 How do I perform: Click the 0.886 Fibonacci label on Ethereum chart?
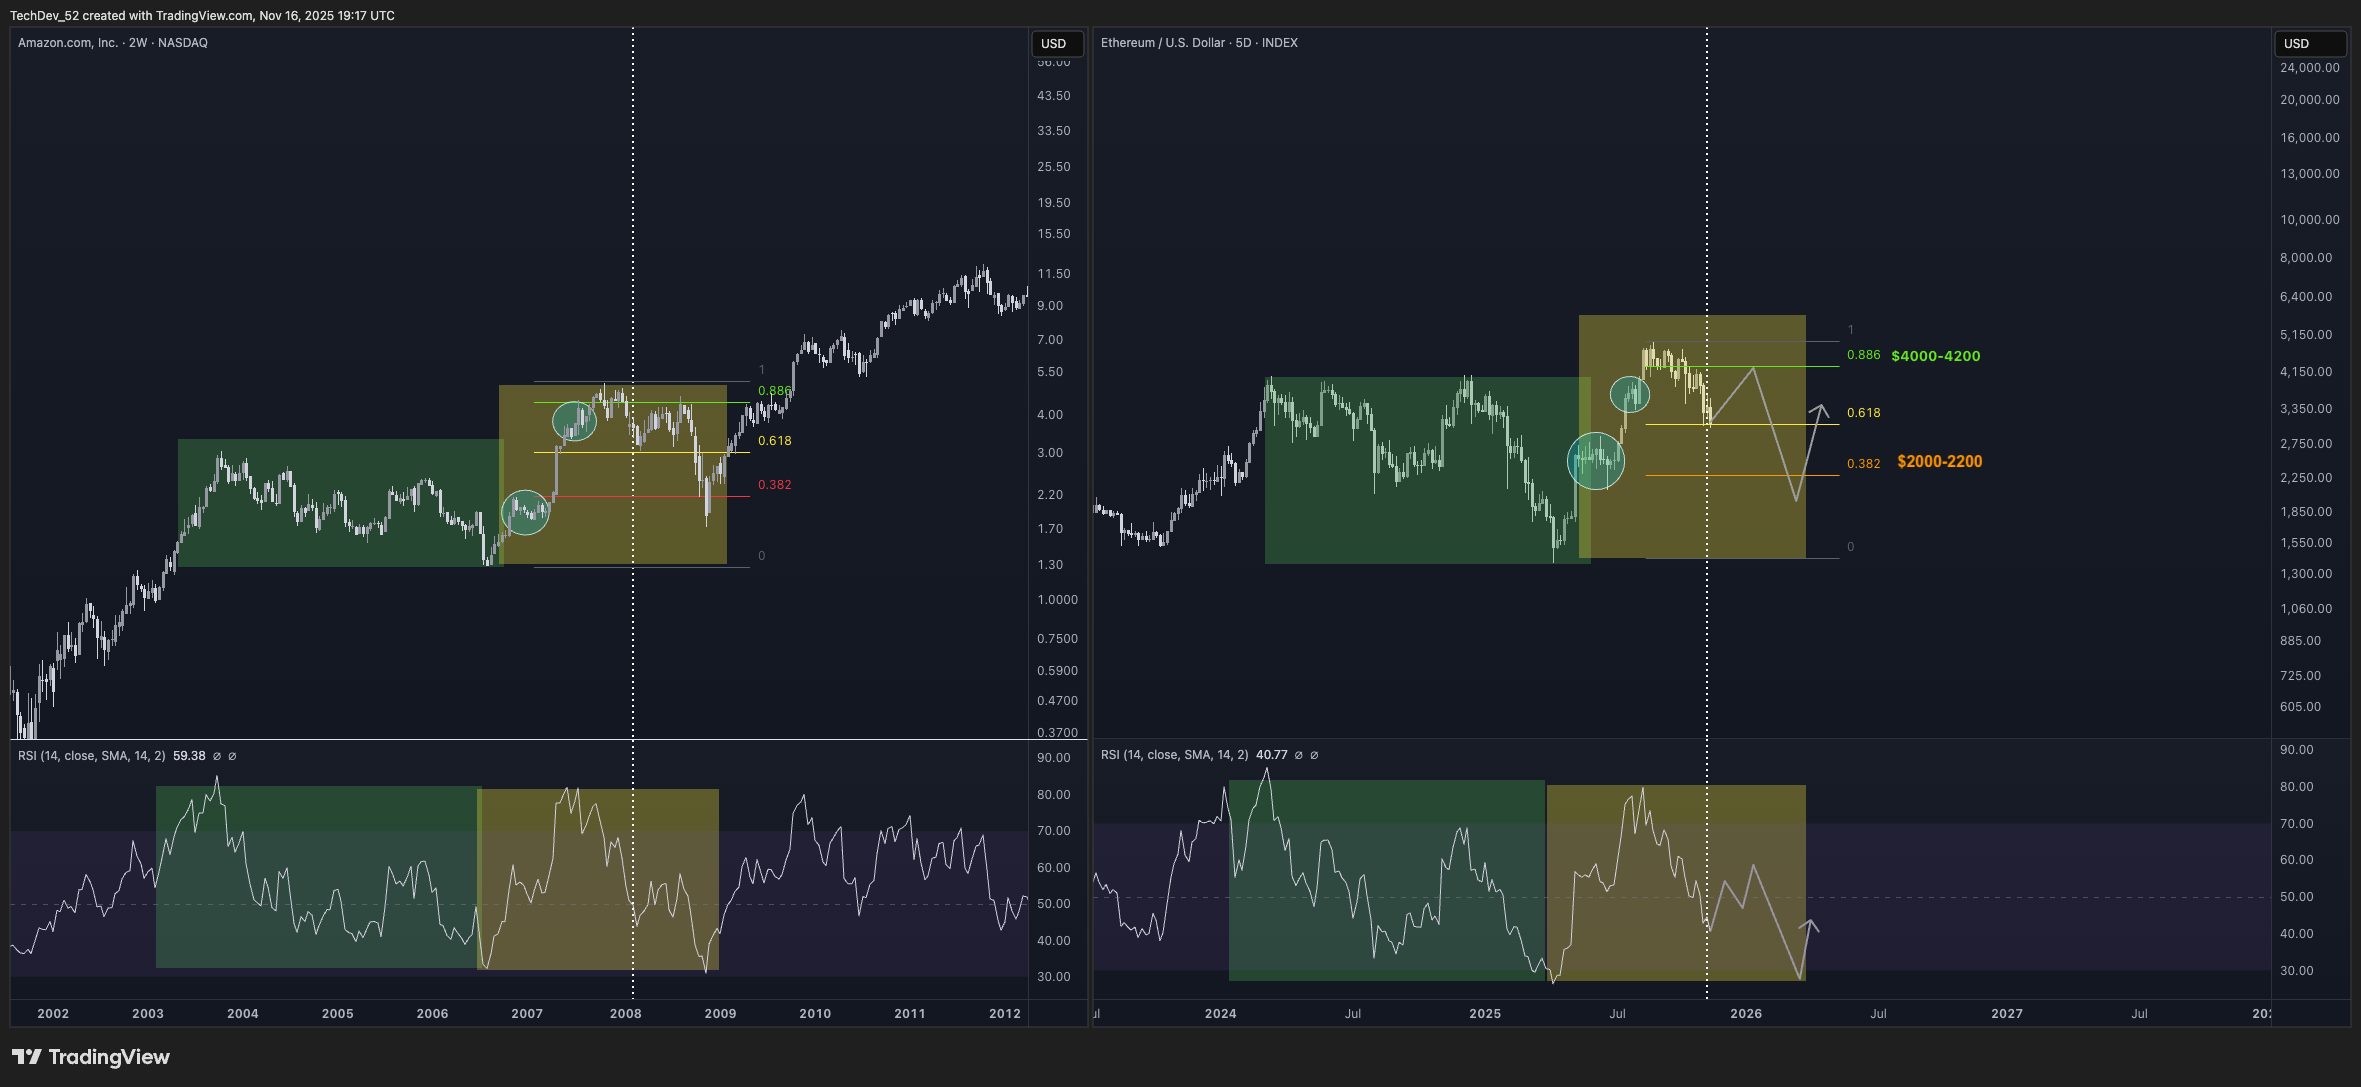1863,355
